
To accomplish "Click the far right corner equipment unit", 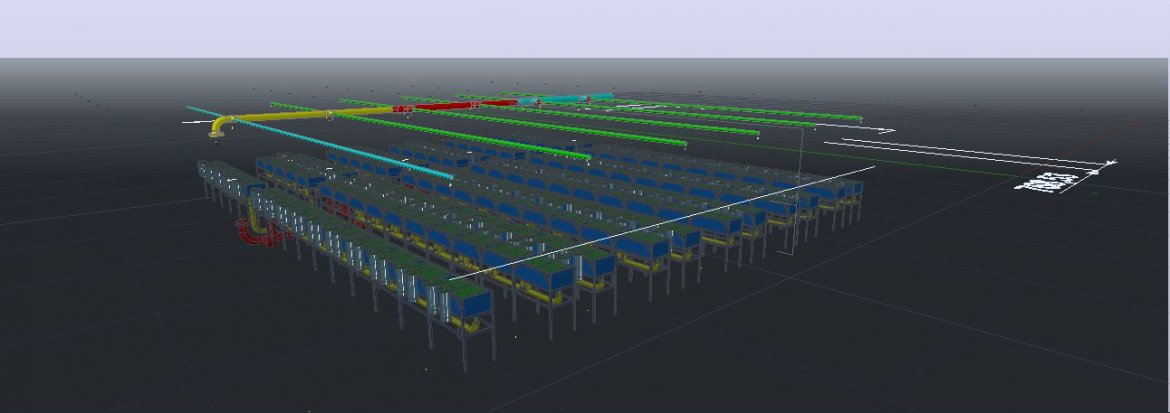I will click(x=851, y=189).
